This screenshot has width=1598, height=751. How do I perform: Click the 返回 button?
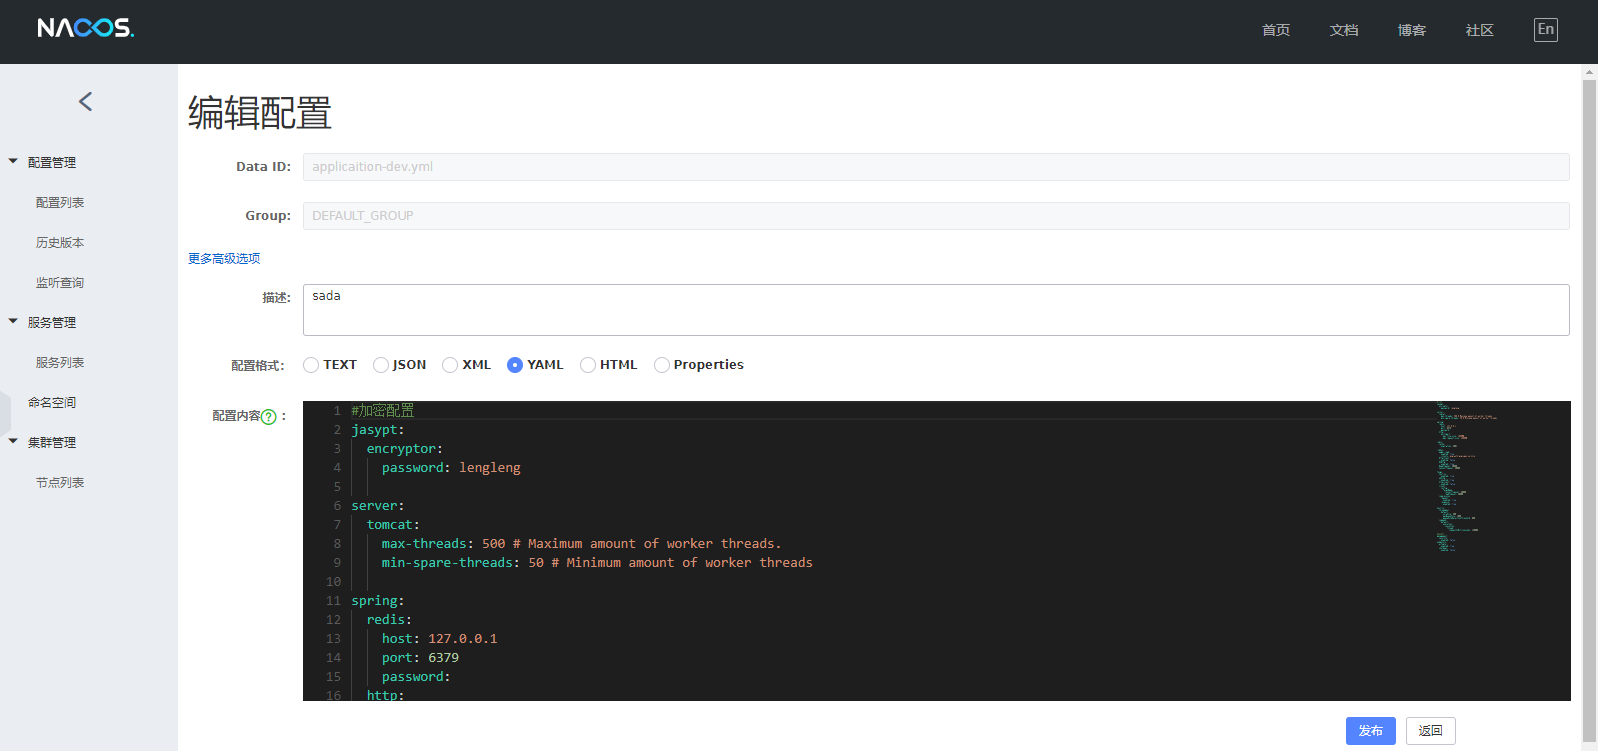pos(1431,731)
